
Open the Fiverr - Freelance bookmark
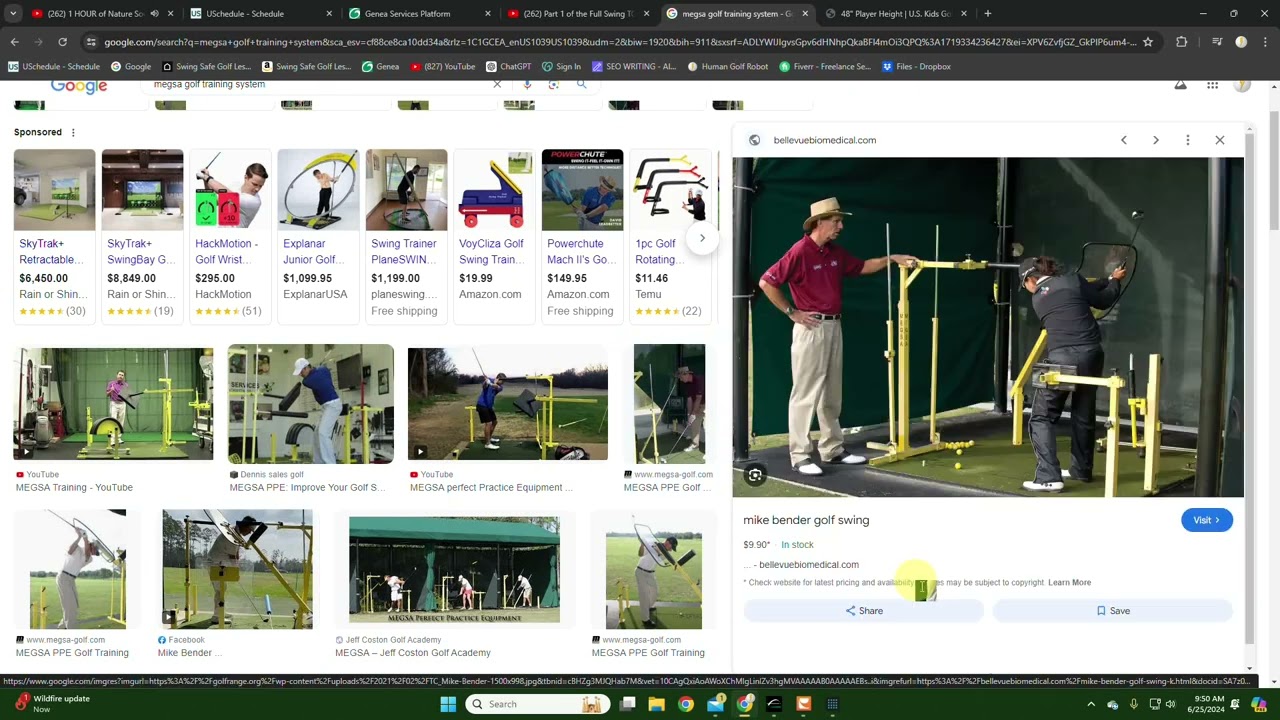pos(824,67)
